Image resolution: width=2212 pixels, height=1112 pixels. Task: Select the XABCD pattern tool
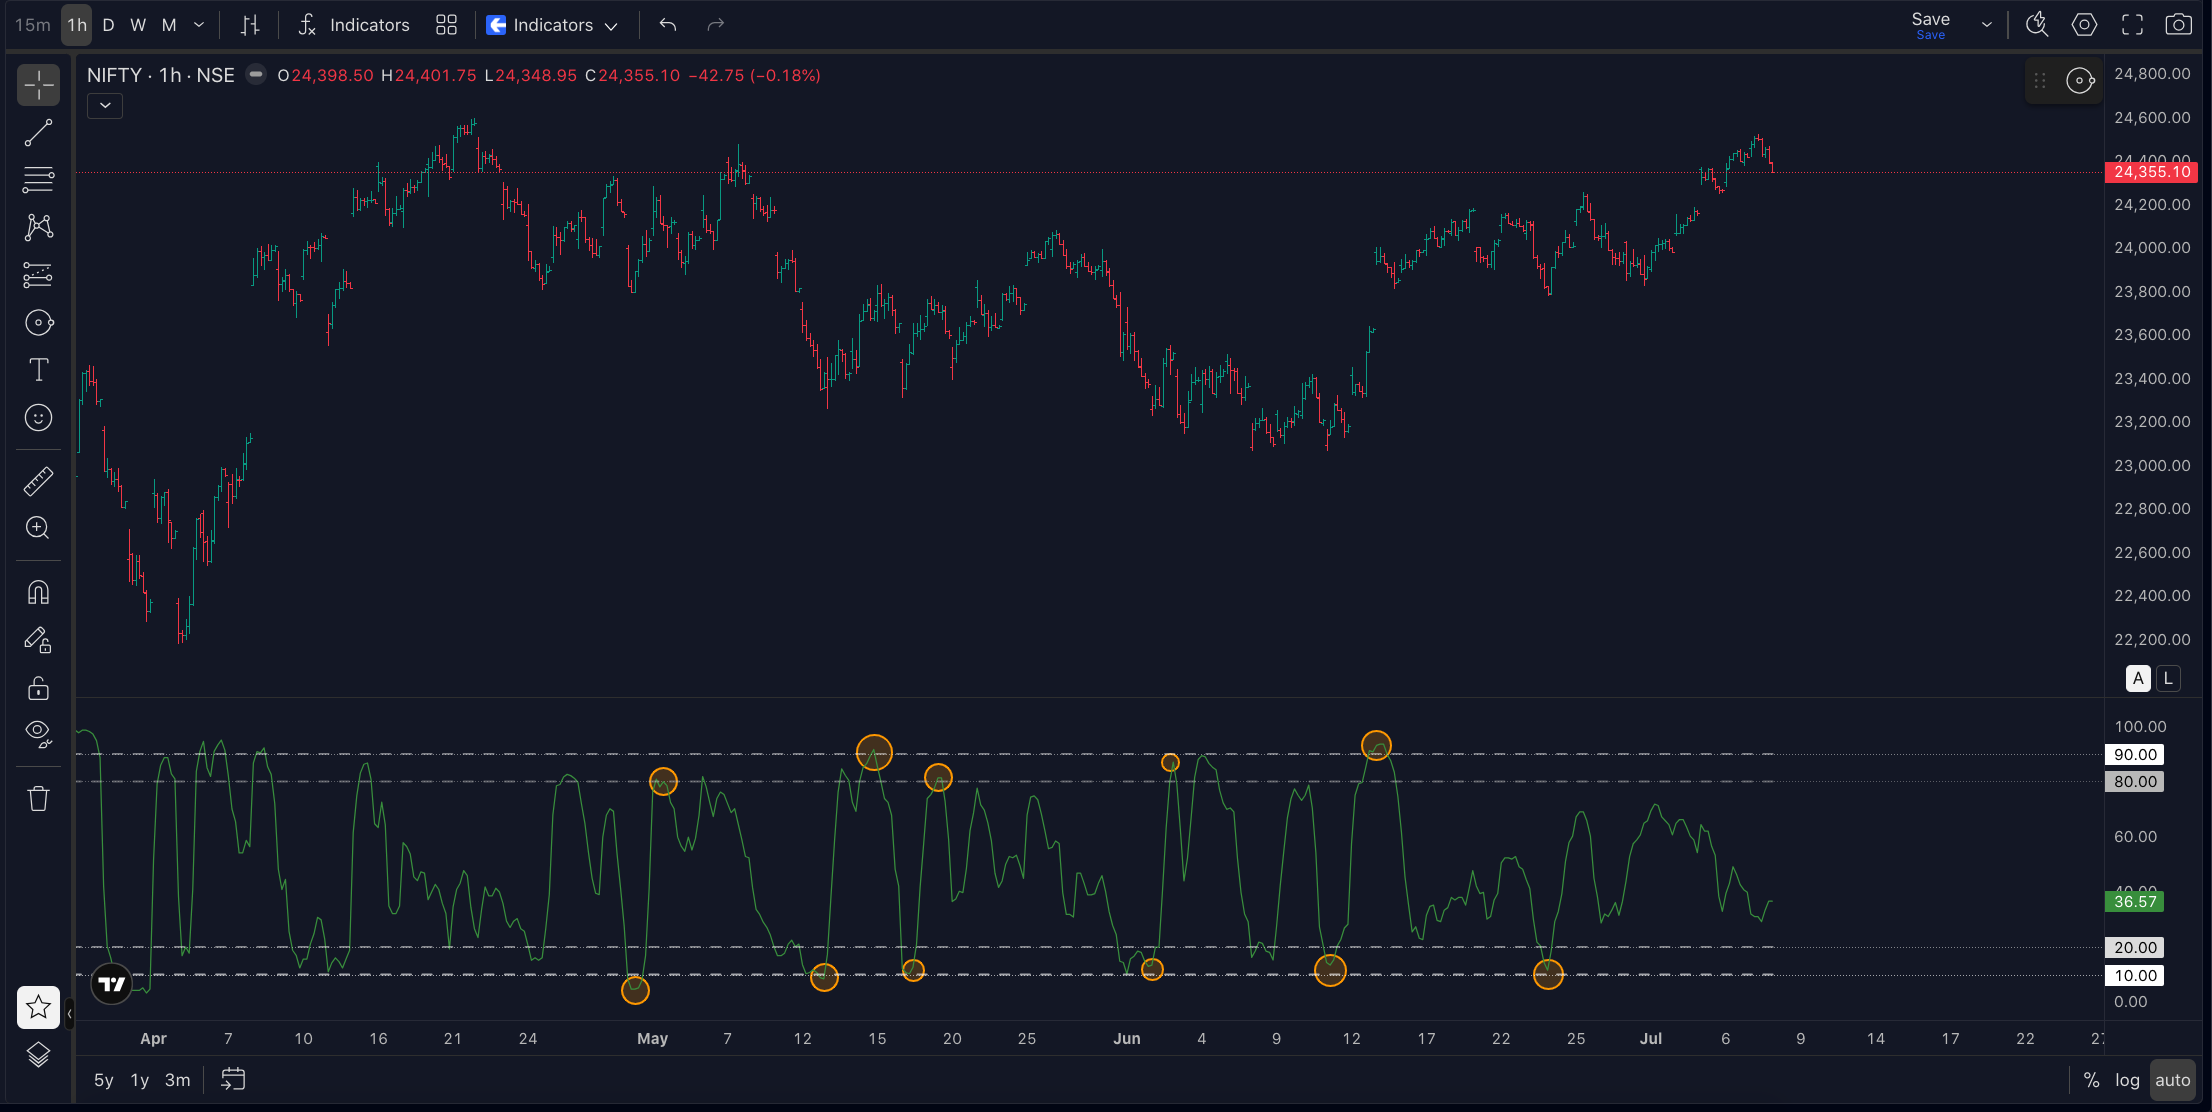click(38, 227)
